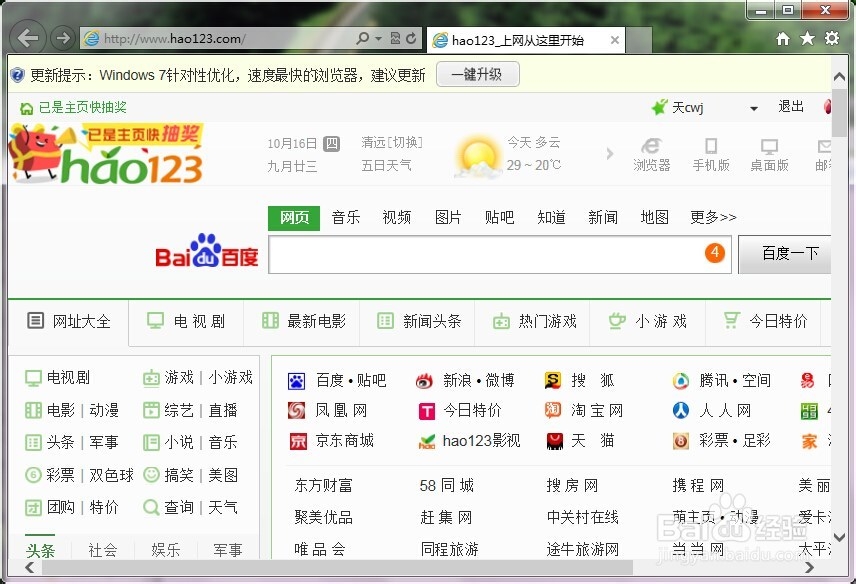Select the 社会 news tab
Viewport: 856px width, 584px height.
point(103,550)
